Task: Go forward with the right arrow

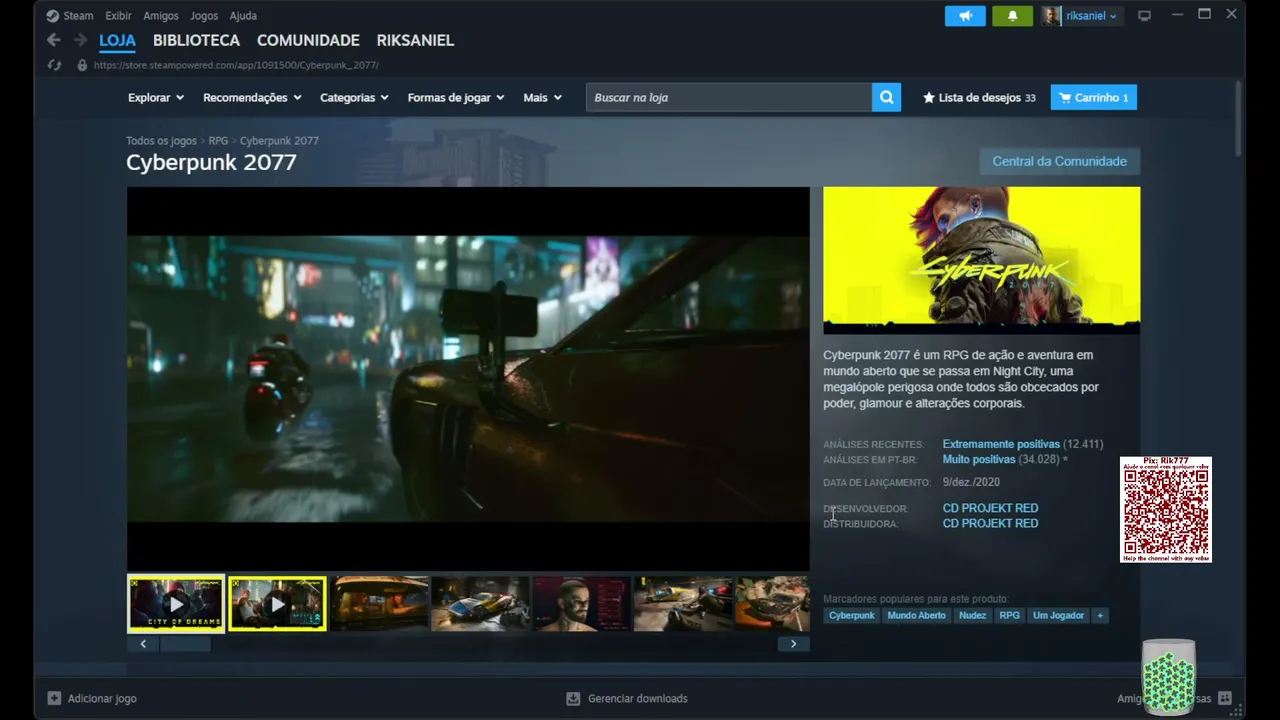Action: 80,40
